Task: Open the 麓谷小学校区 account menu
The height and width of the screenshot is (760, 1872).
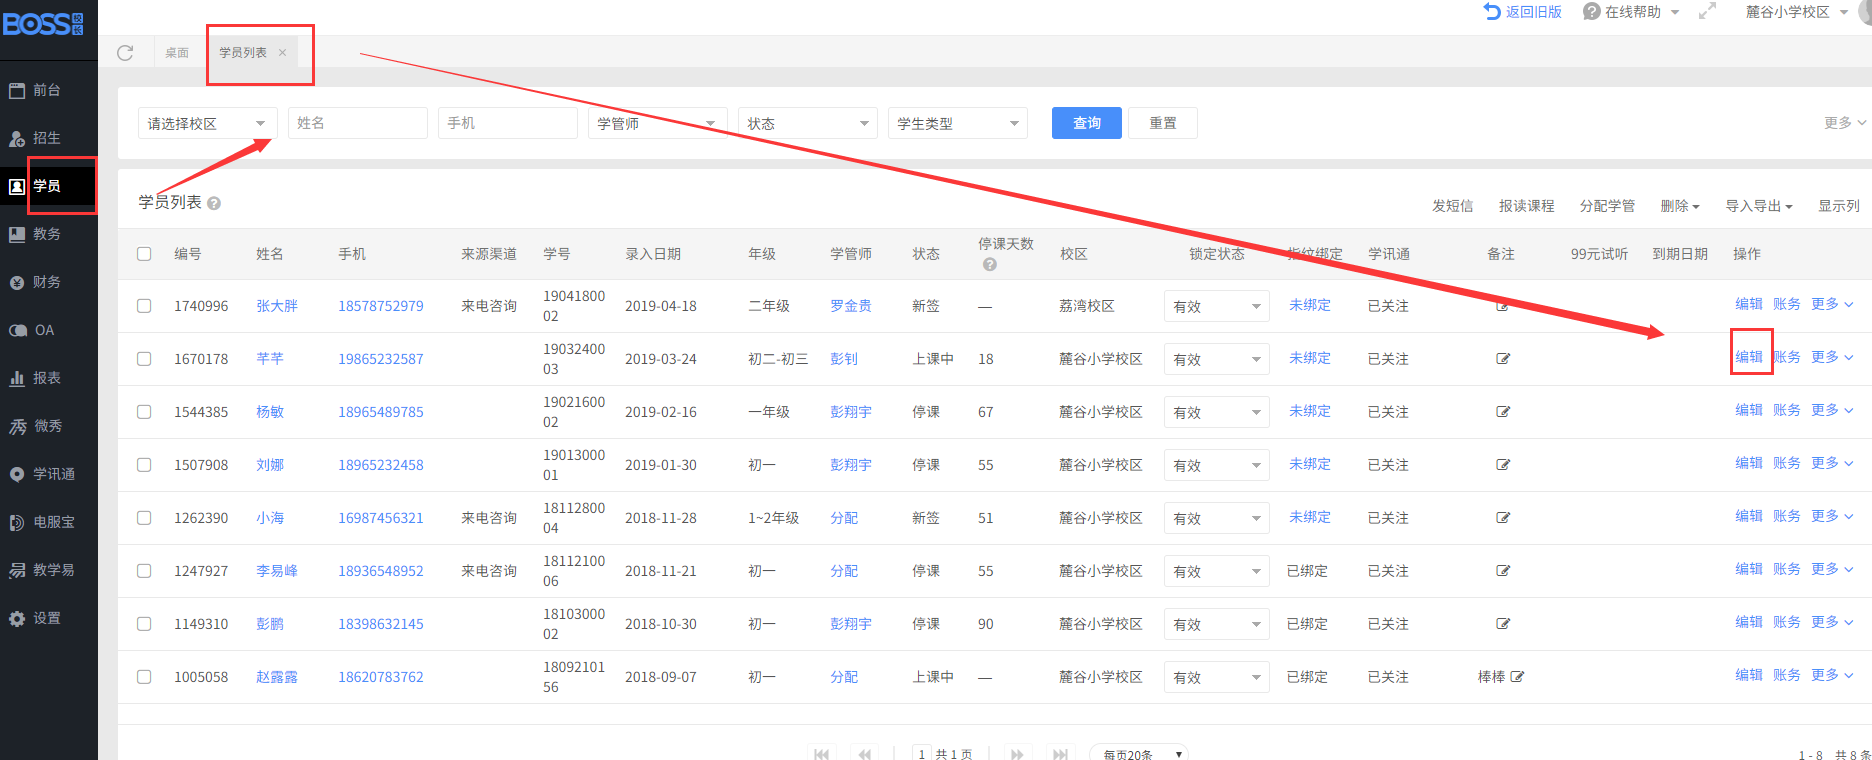Action: pyautogui.click(x=1797, y=12)
